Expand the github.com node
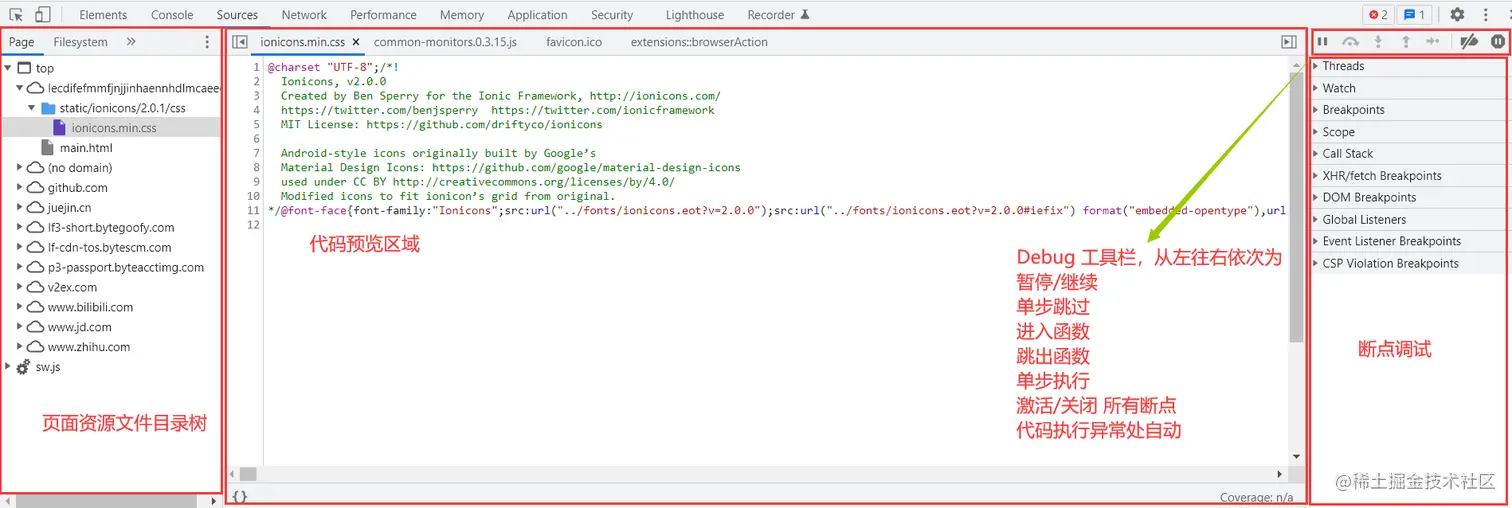This screenshot has height=508, width=1512. [x=20, y=188]
